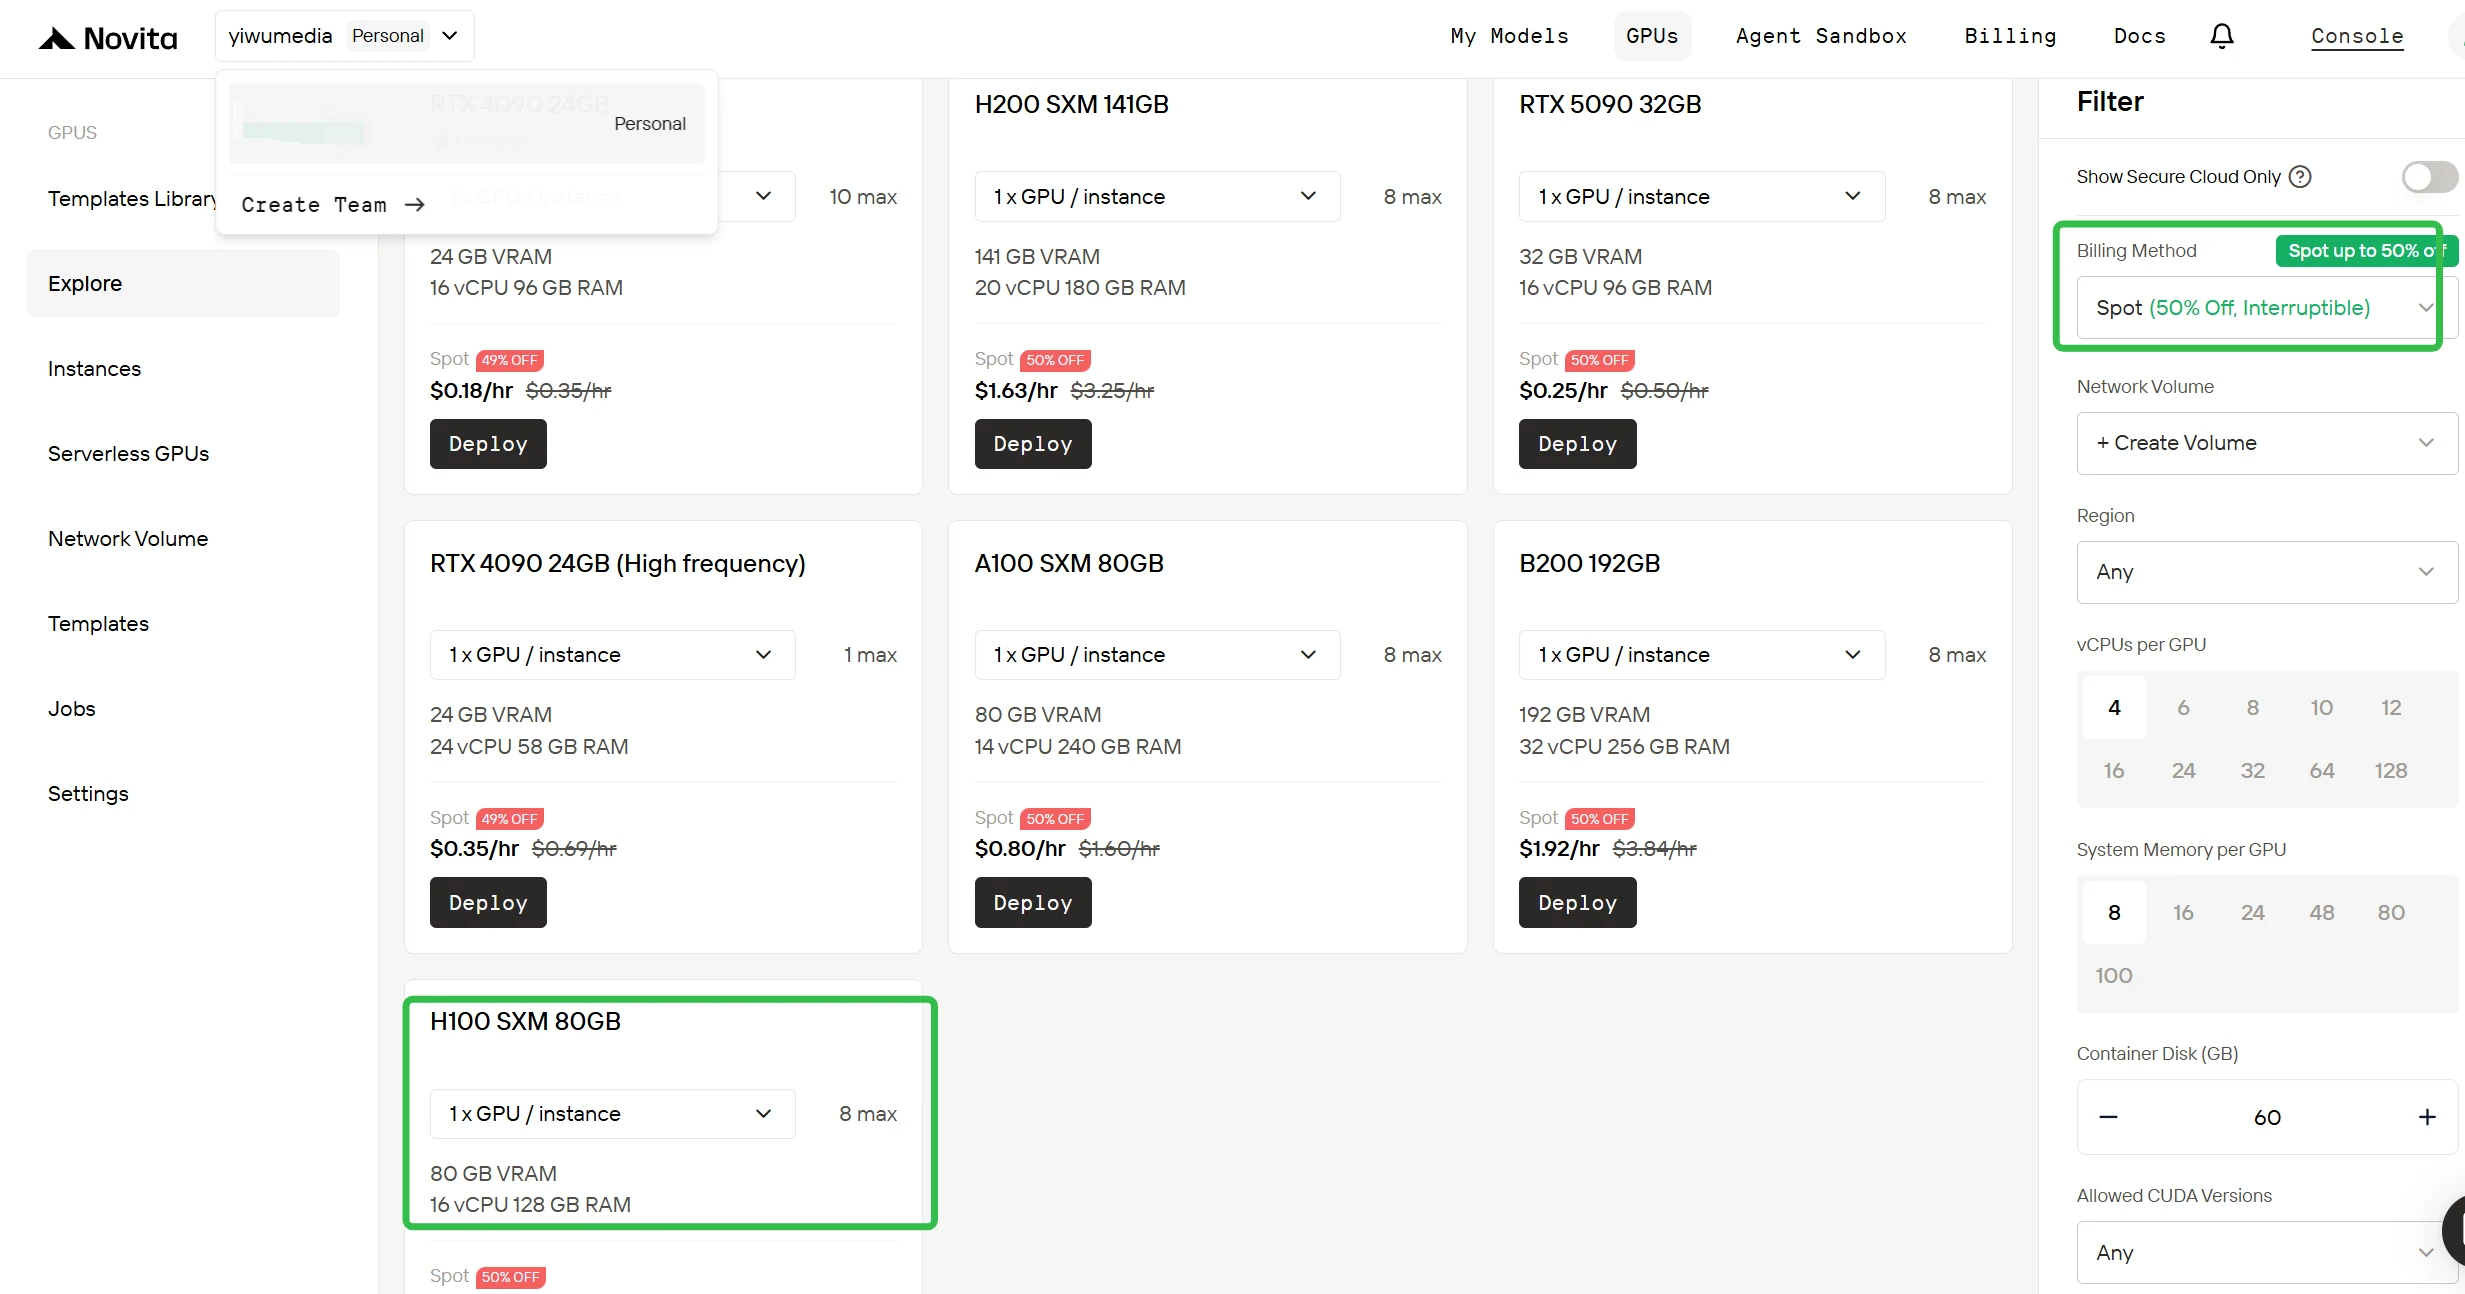Select 32 vCPUs per GPU
This screenshot has width=2465, height=1294.
click(2252, 771)
